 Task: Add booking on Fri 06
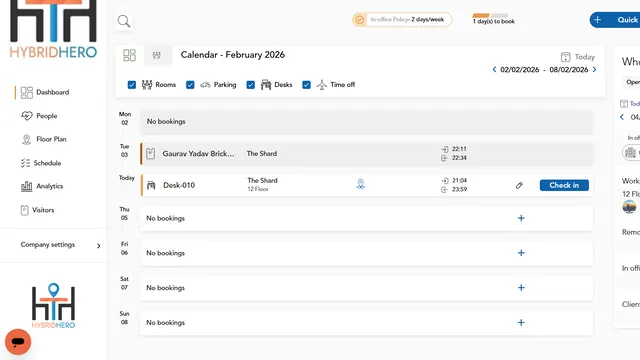(521, 253)
